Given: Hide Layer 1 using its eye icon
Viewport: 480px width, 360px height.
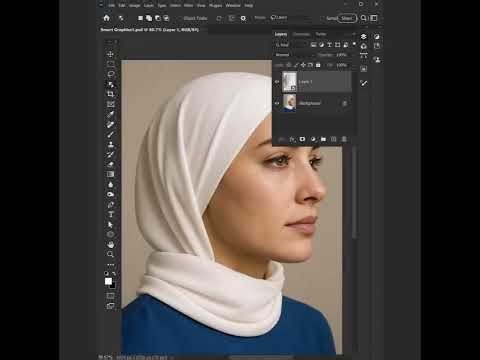Looking at the screenshot, I should (277, 82).
